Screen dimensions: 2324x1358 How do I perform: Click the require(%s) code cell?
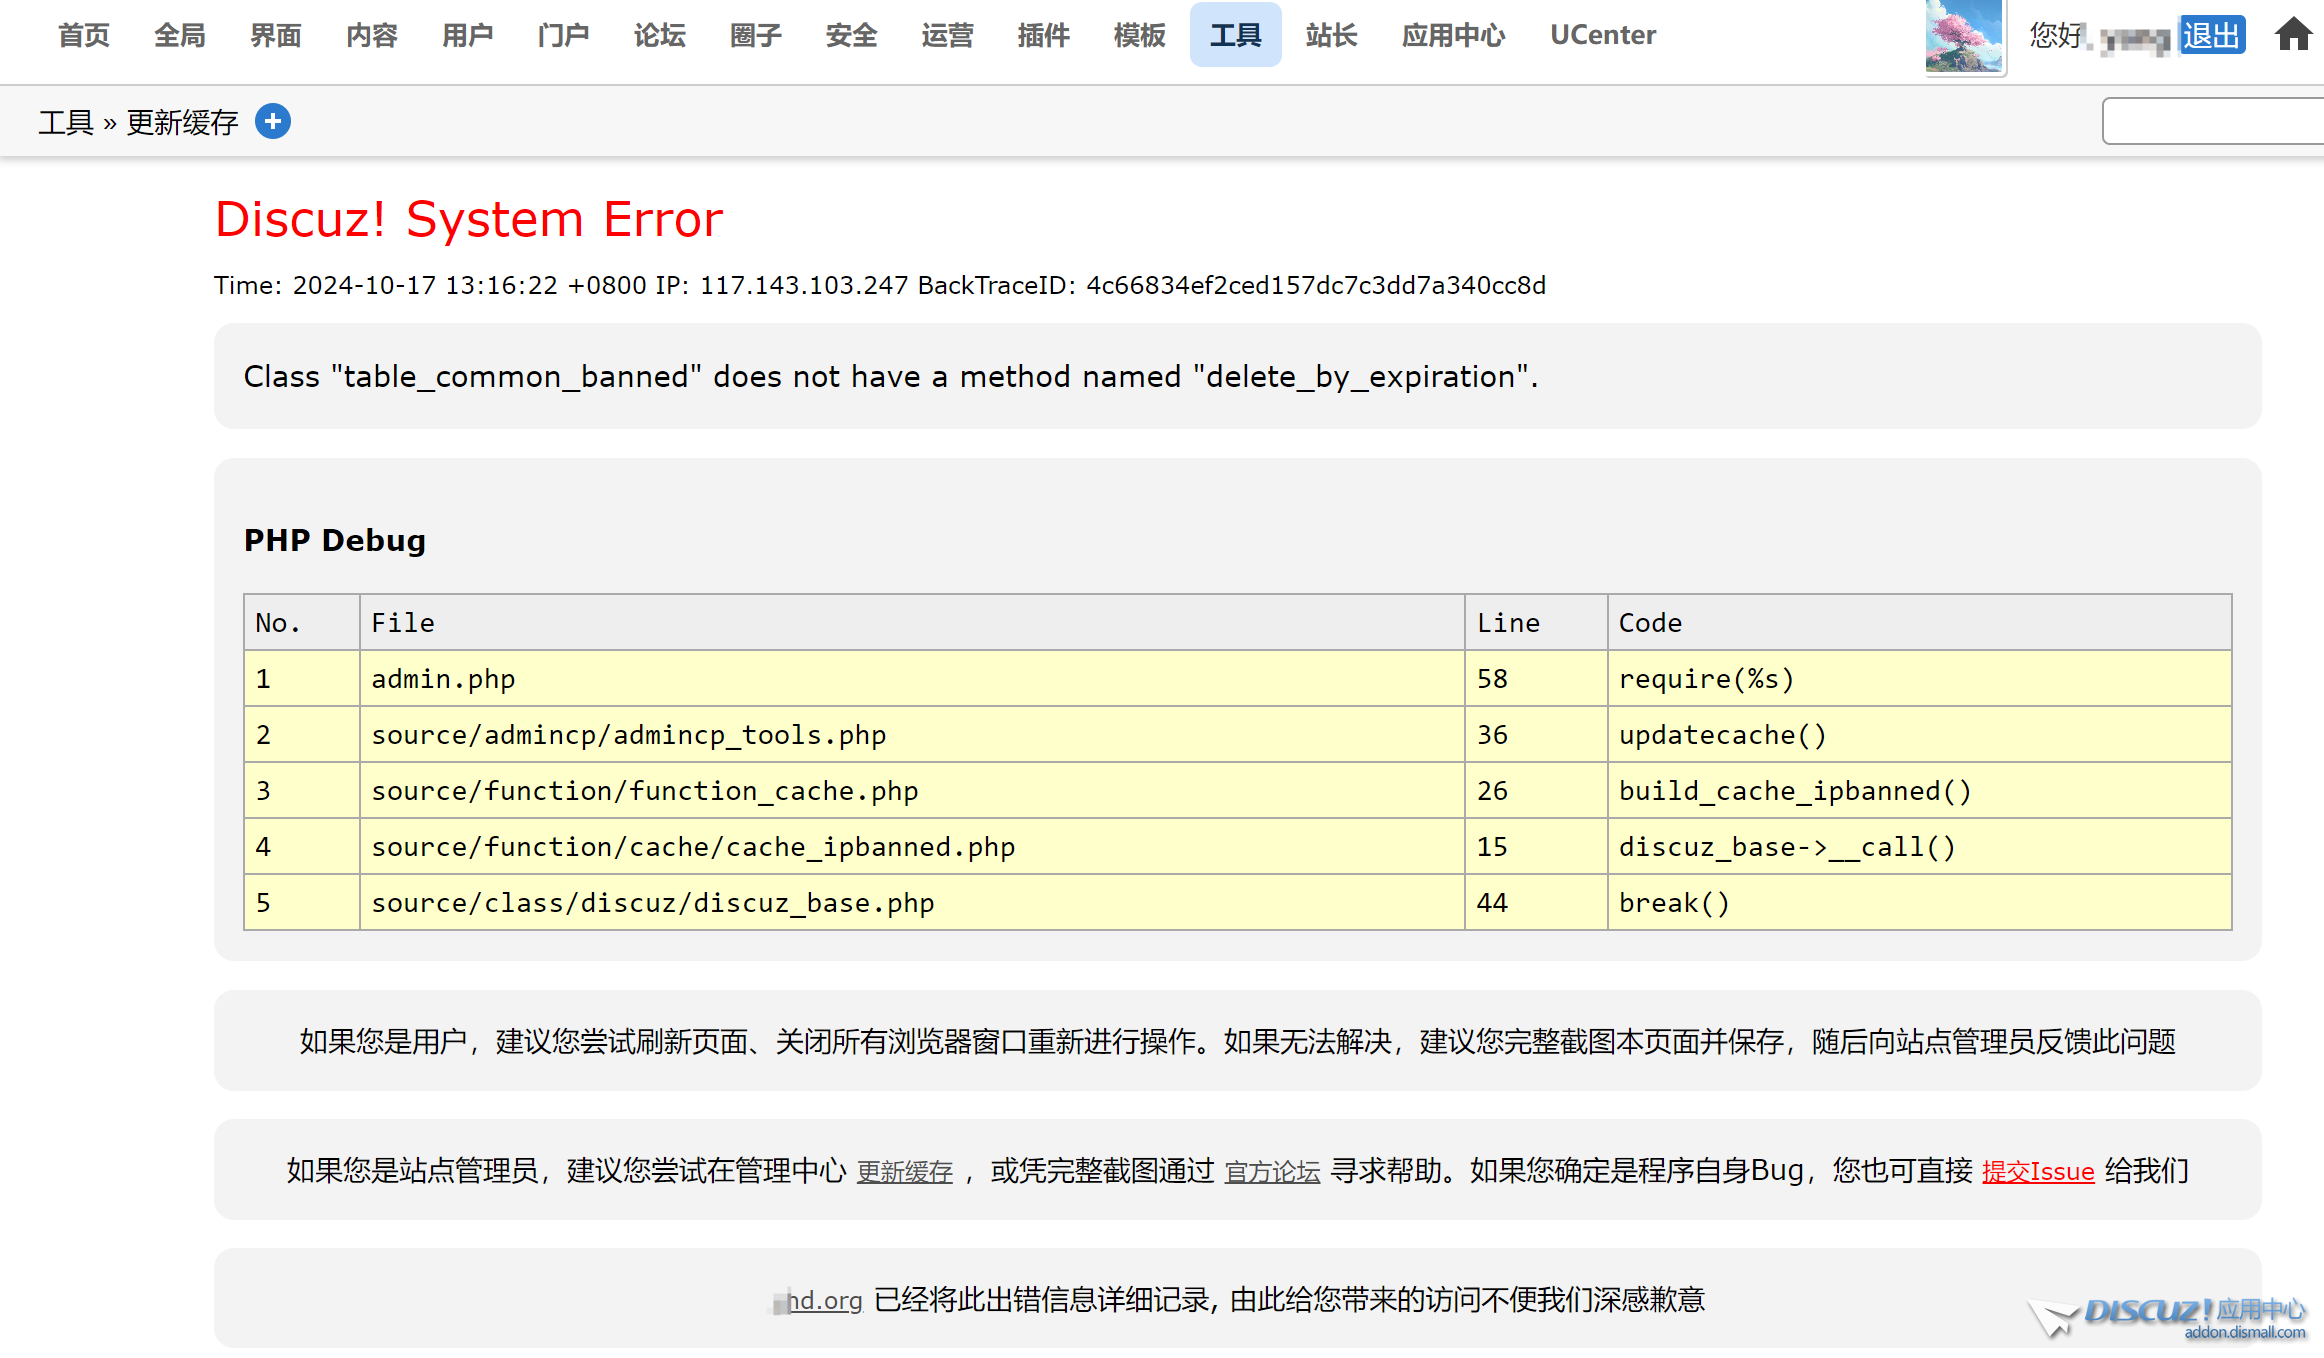tap(1919, 679)
